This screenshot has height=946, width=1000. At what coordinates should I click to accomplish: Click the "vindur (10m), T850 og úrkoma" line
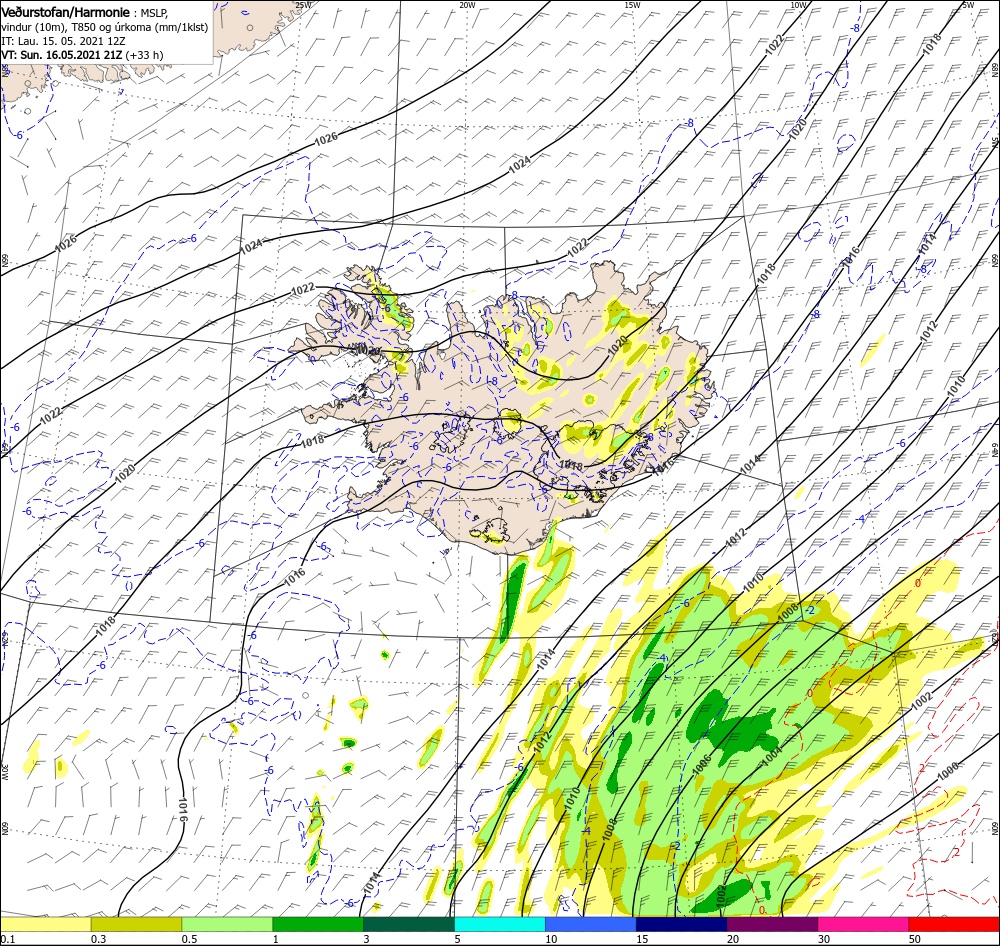coord(105,27)
